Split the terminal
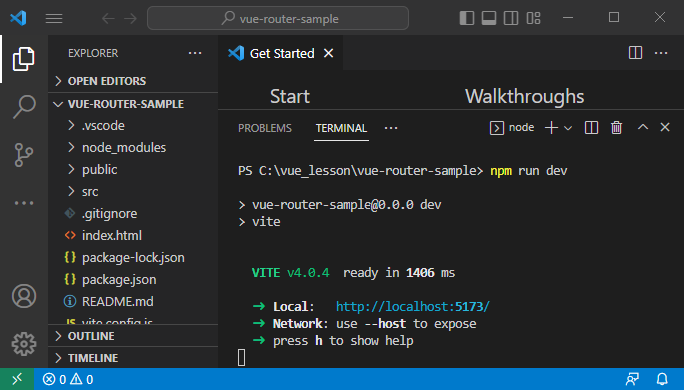684x390 pixels. 591,127
